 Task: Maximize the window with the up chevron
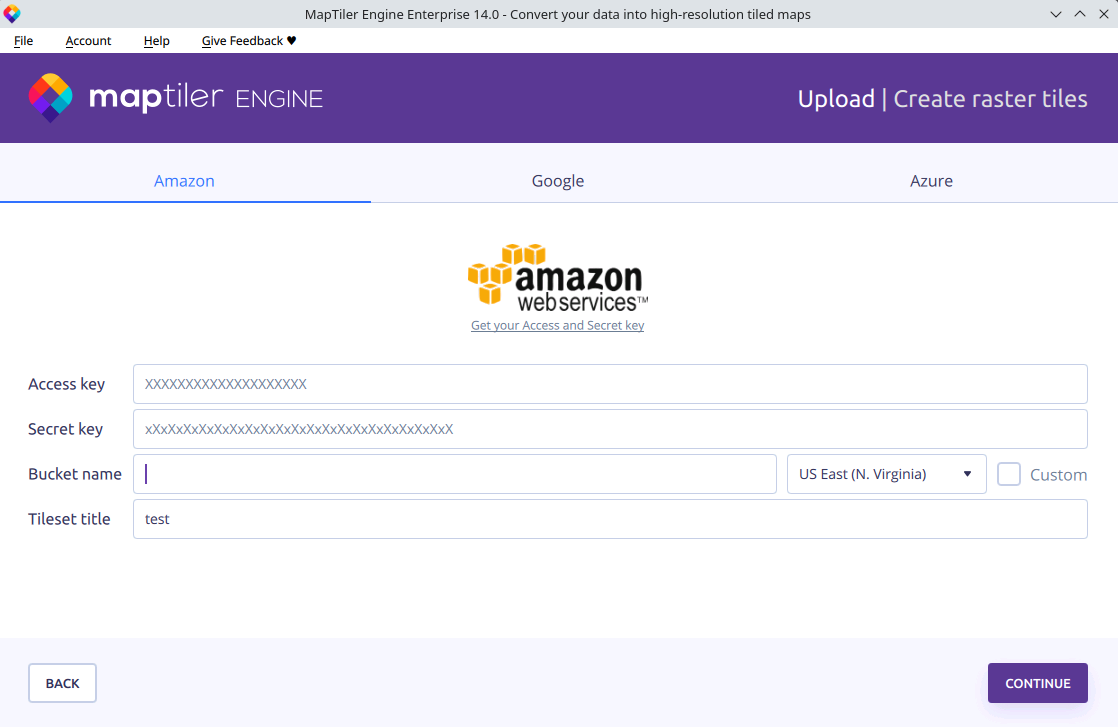point(1079,14)
